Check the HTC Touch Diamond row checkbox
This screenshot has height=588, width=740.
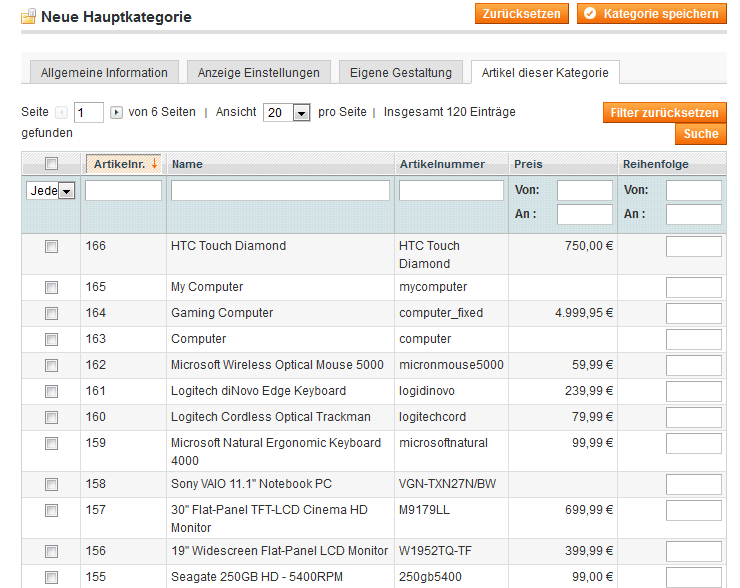tap(51, 246)
